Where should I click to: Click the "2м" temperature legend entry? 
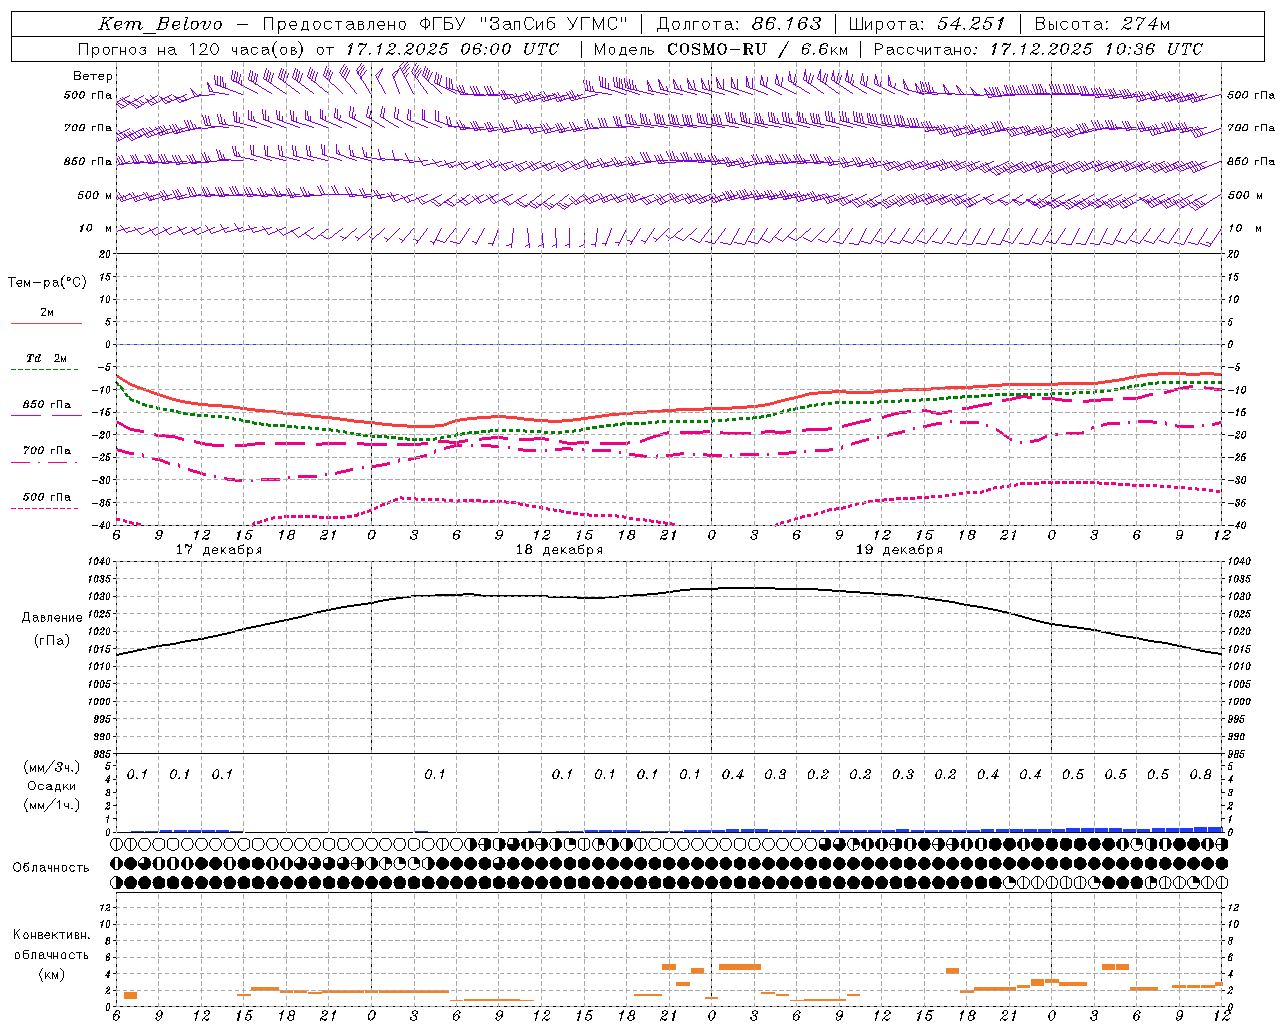pyautogui.click(x=47, y=313)
